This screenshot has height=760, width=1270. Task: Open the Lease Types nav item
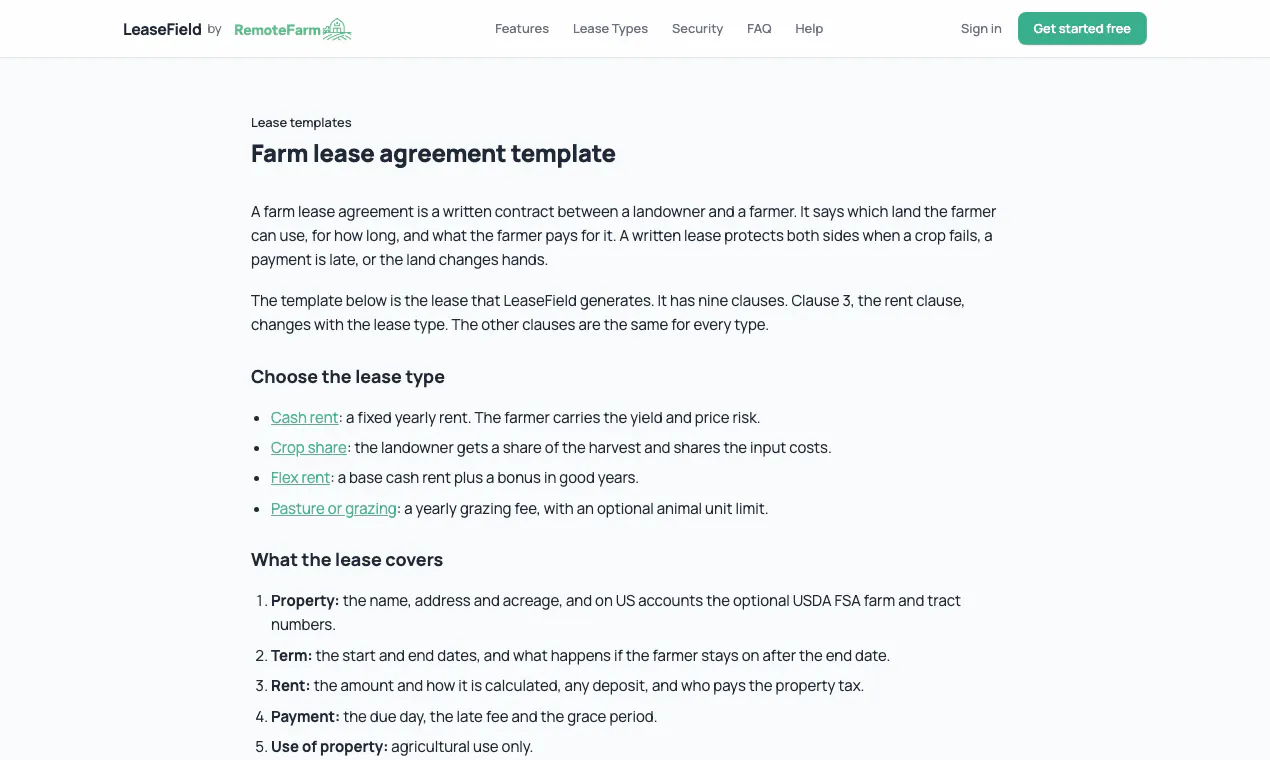tap(610, 29)
